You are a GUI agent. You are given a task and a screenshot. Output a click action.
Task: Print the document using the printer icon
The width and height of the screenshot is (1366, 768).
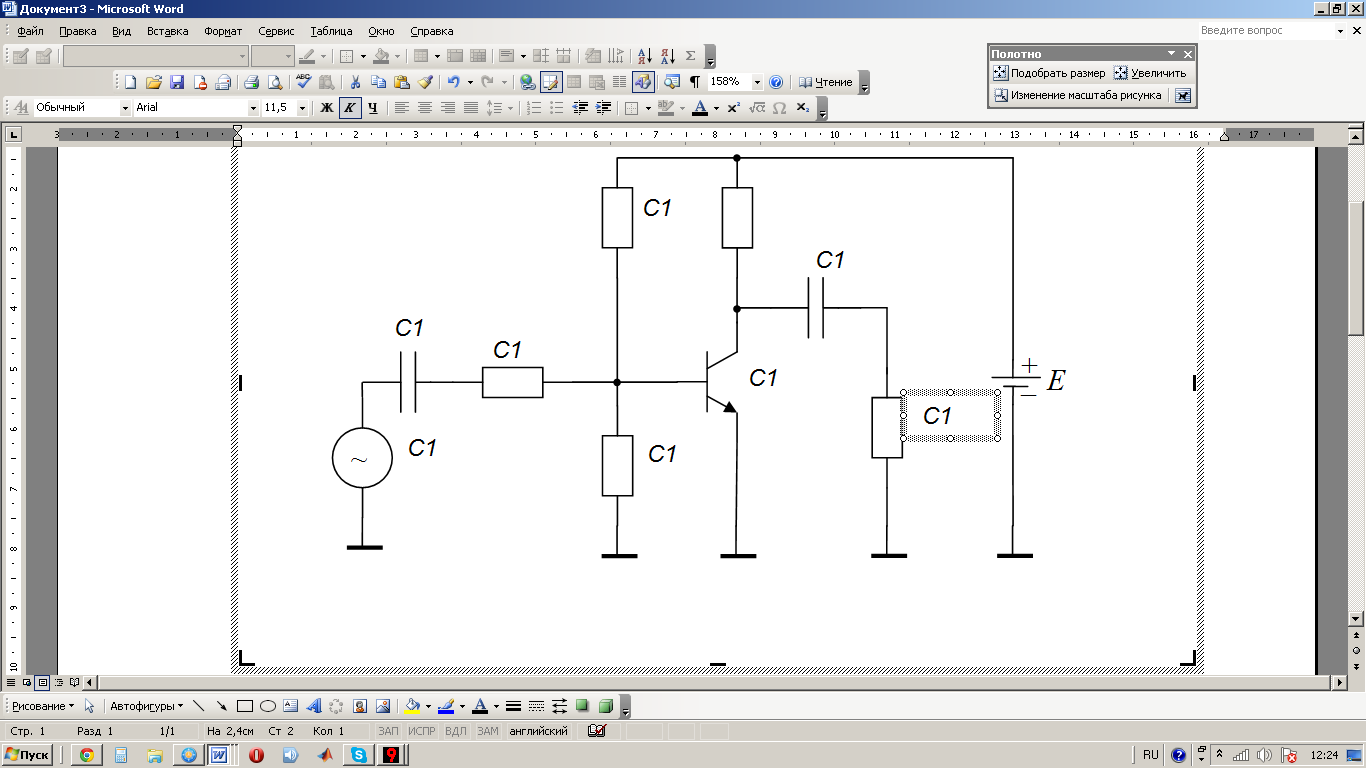[x=252, y=82]
